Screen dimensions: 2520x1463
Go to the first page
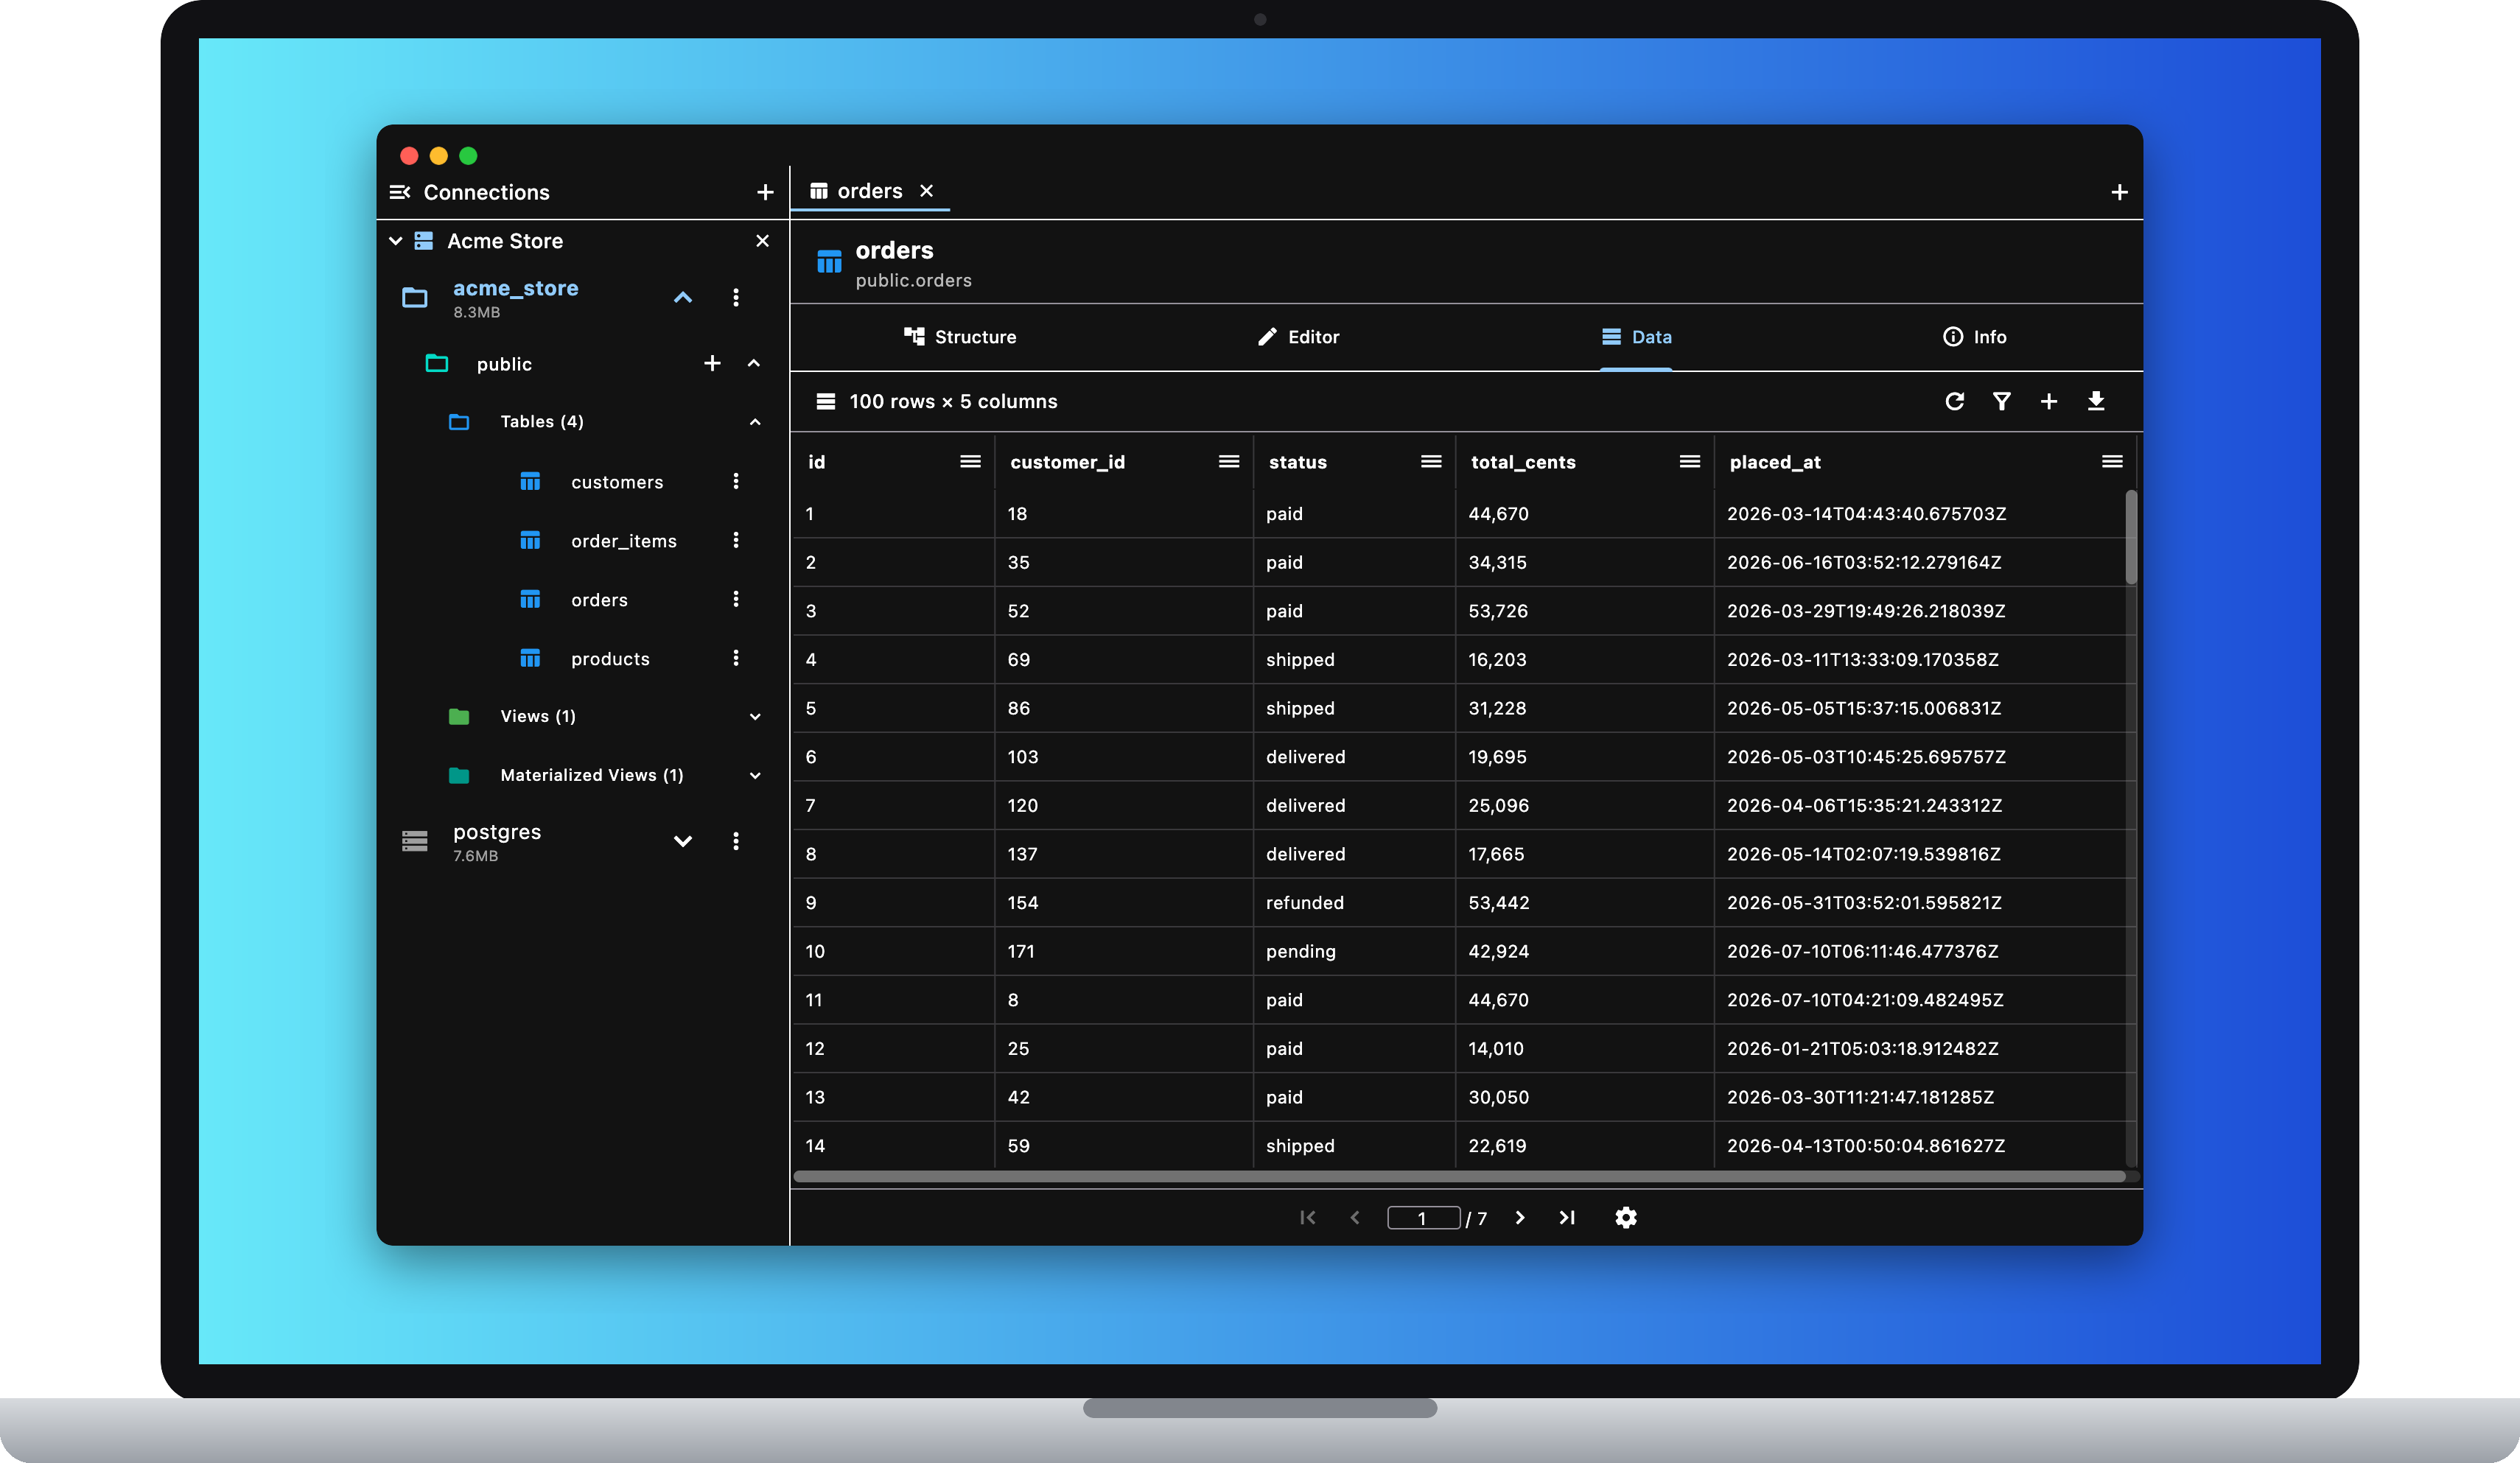tap(1307, 1217)
